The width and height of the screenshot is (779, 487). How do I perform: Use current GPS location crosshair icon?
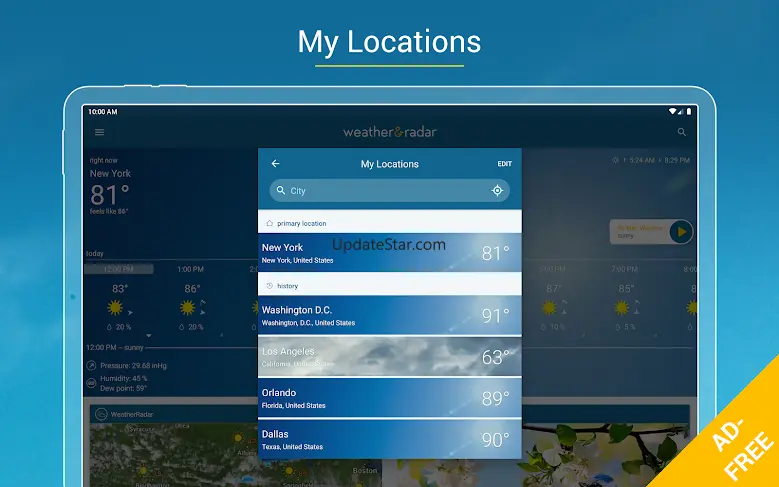(x=497, y=190)
